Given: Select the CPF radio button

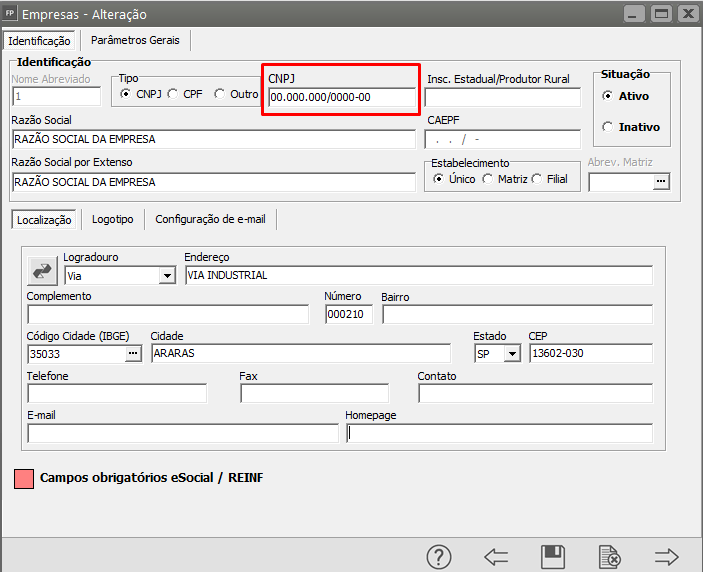Looking at the screenshot, I should tap(173, 94).
